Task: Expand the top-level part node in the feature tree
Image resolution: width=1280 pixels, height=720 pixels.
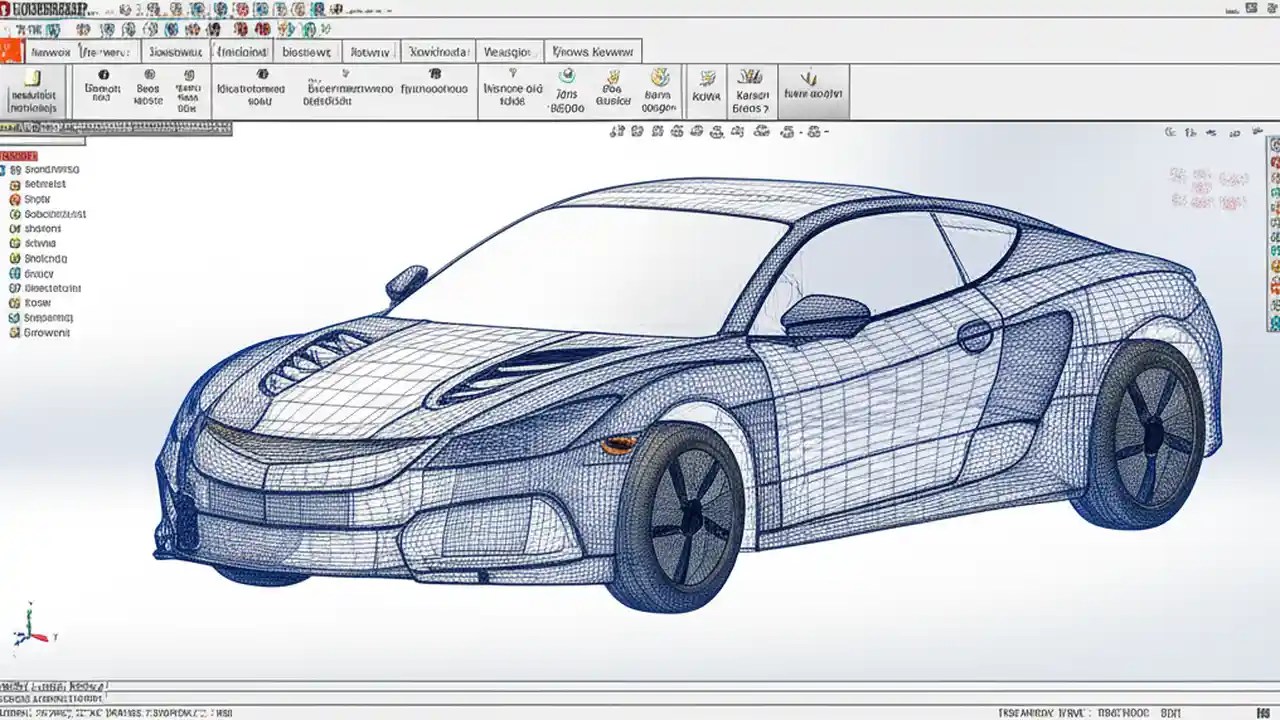Action: click(x=10, y=170)
